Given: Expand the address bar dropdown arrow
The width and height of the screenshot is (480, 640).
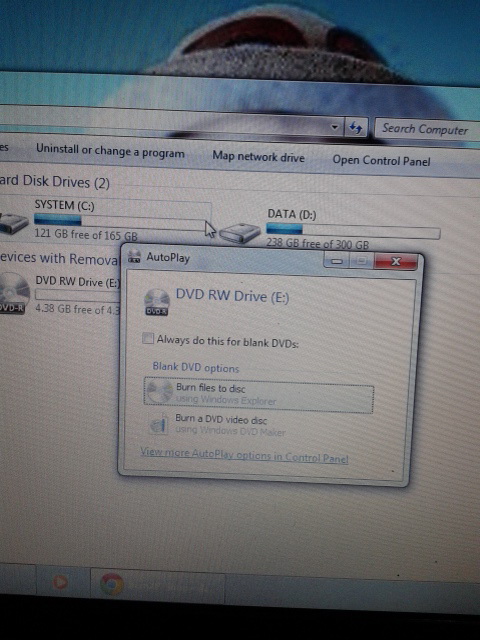Looking at the screenshot, I should coord(335,127).
